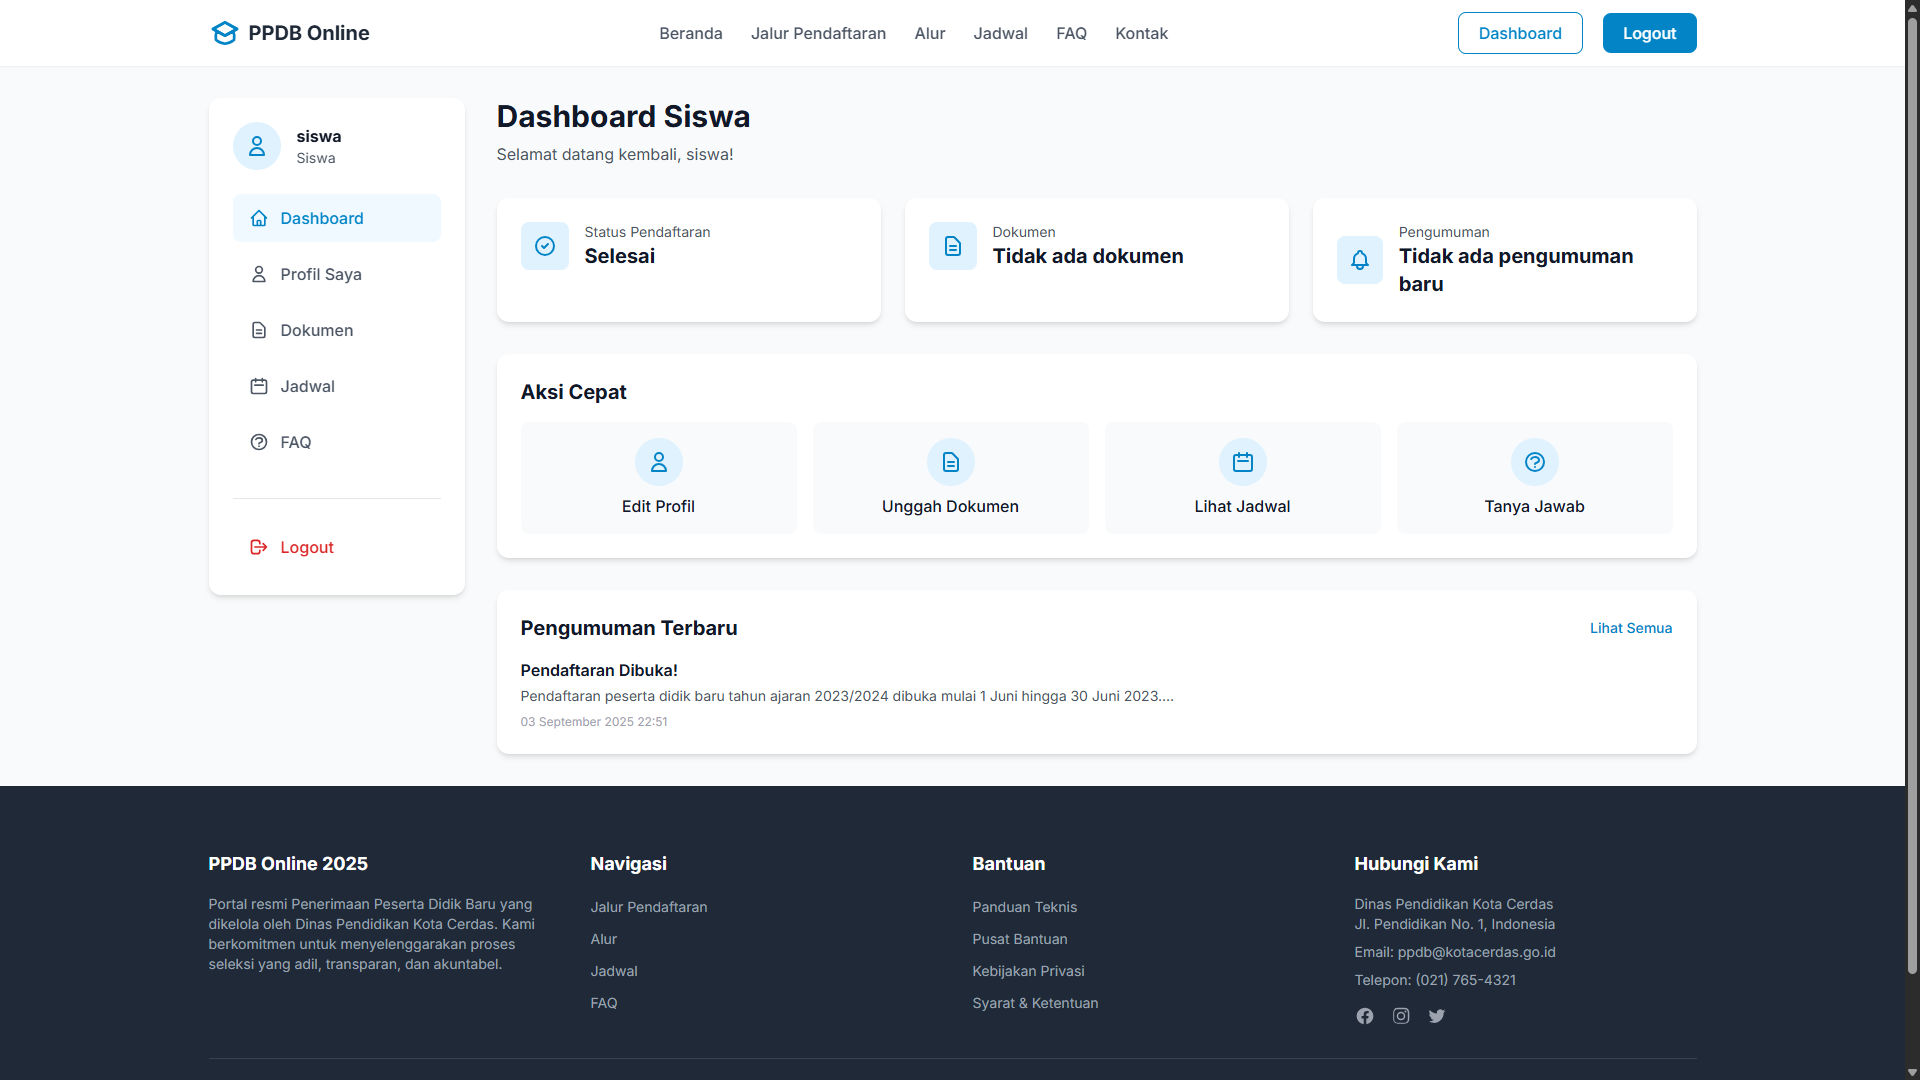Click the Edit Profil quick action
The width and height of the screenshot is (1920, 1080).
tap(658, 477)
